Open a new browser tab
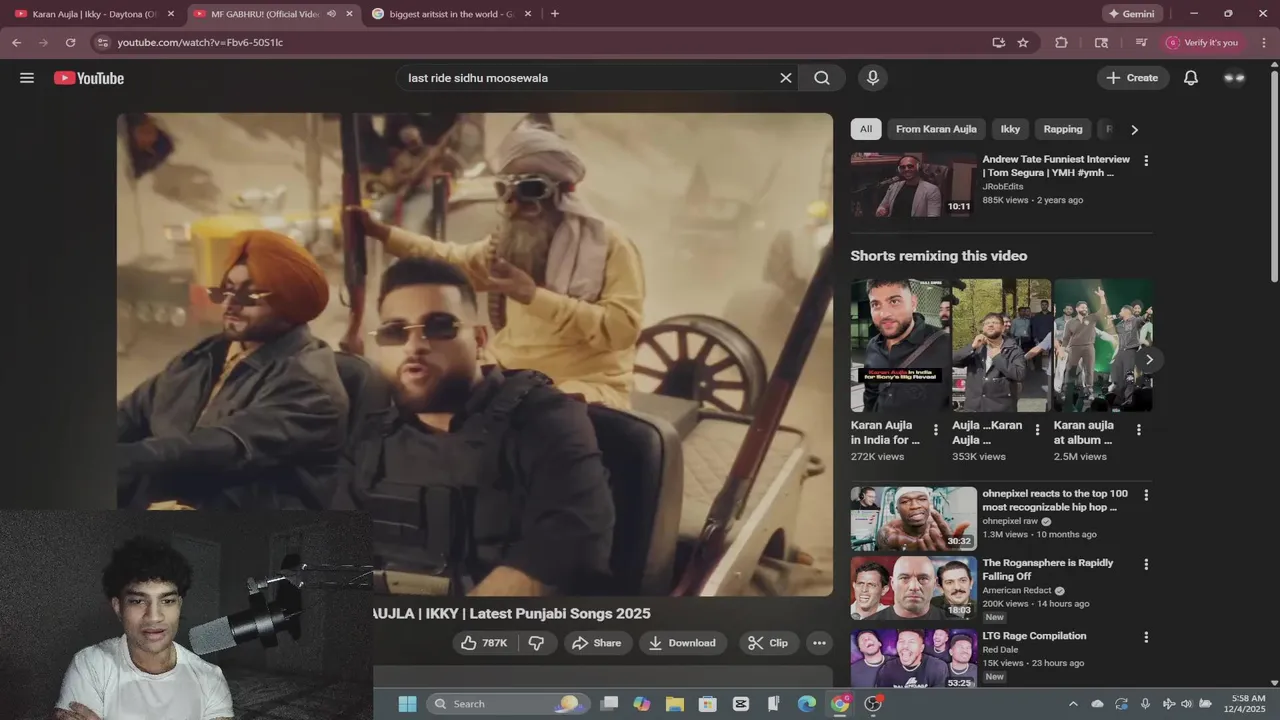This screenshot has height=720, width=1280. 555,14
